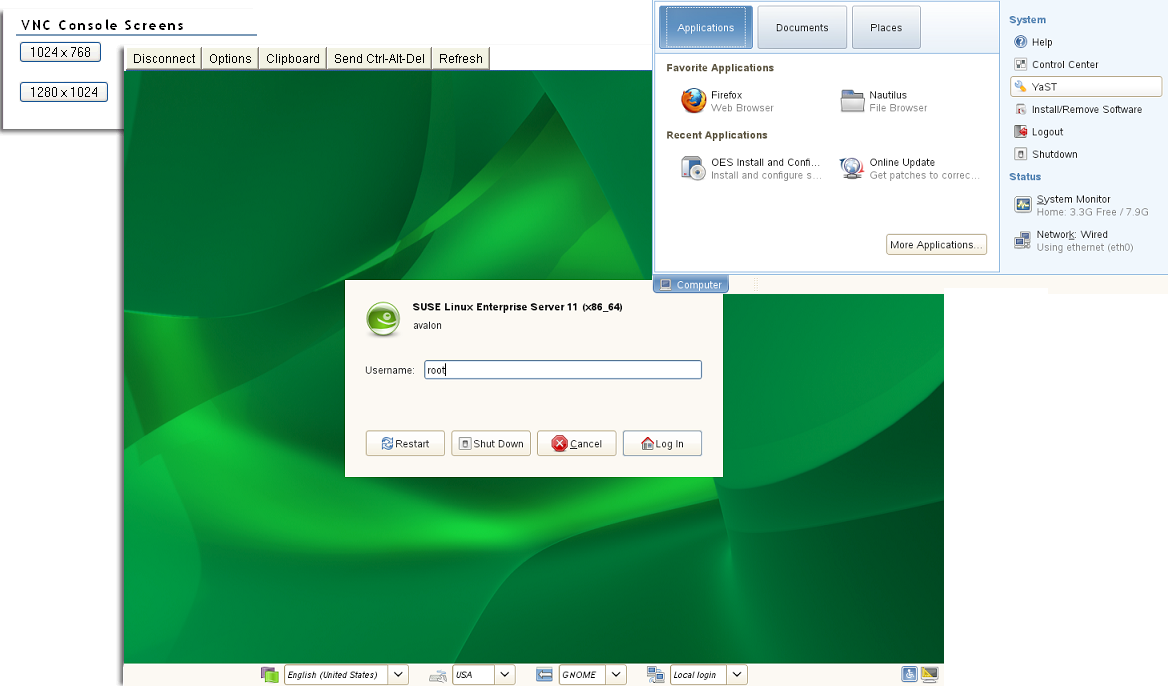The height and width of the screenshot is (687, 1168).
Task: Open the Nautilus file browser icon
Action: coord(852,101)
